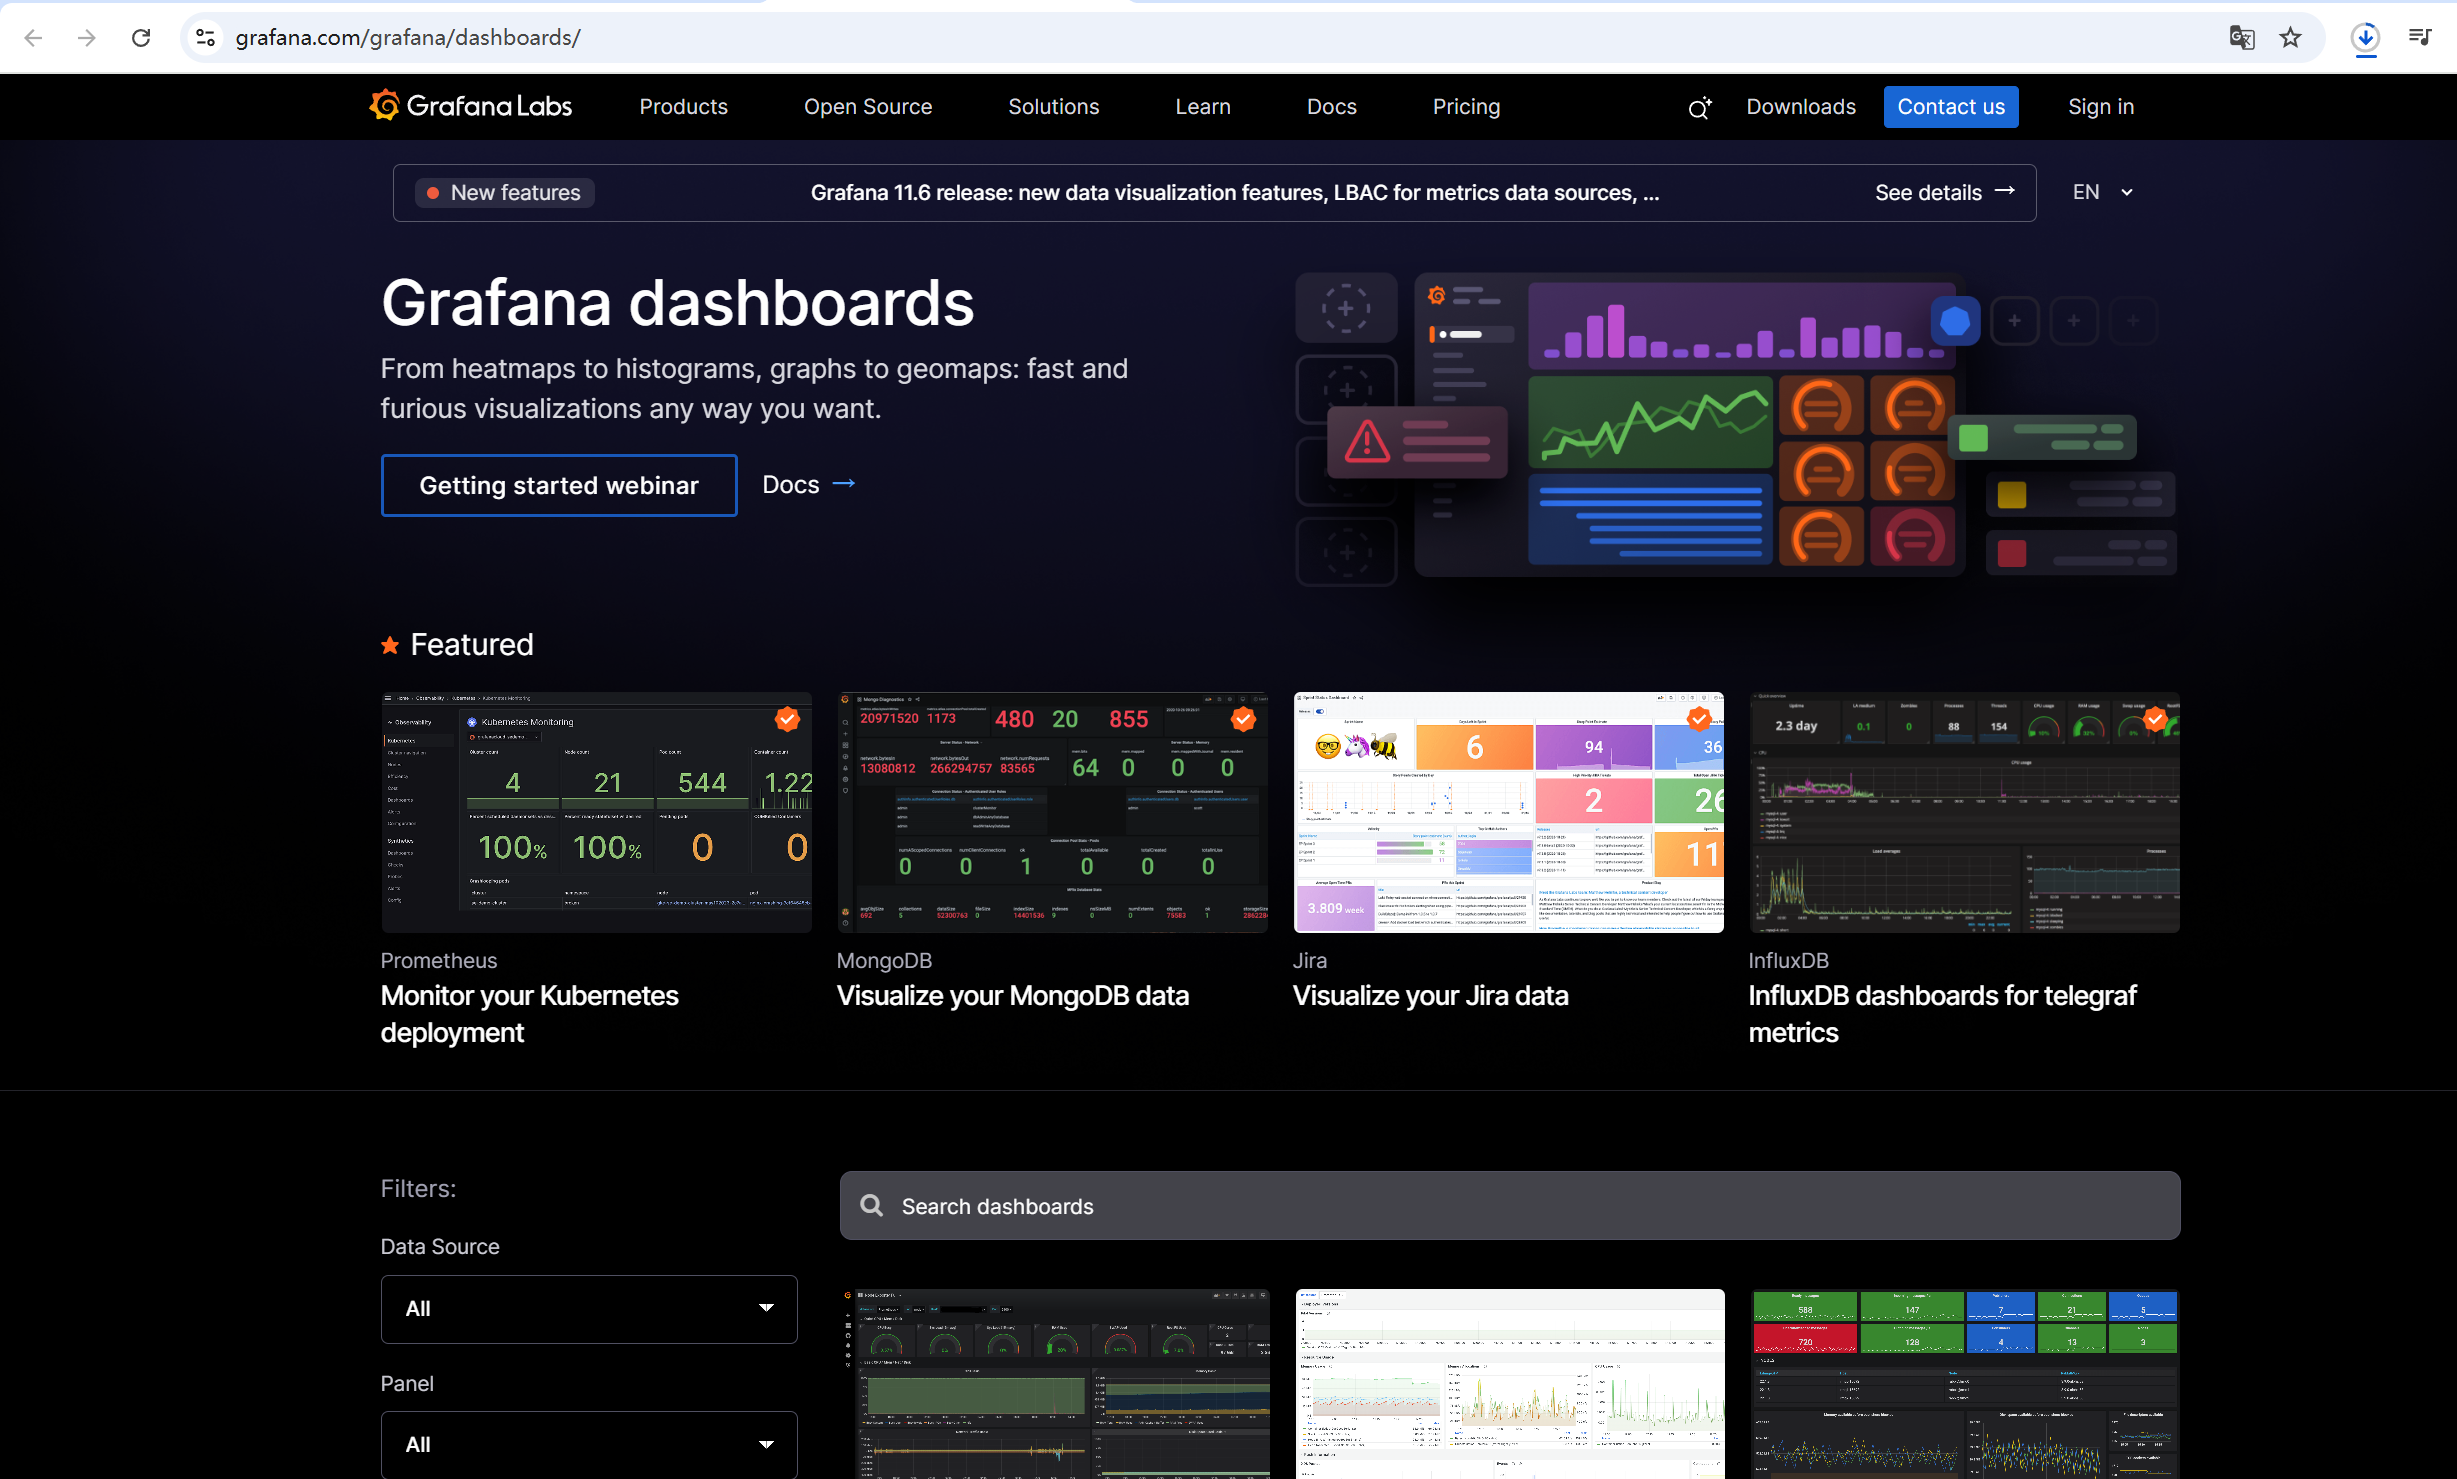Bookmark this page with star icon
This screenshot has height=1479, width=2457.
click(x=2290, y=38)
